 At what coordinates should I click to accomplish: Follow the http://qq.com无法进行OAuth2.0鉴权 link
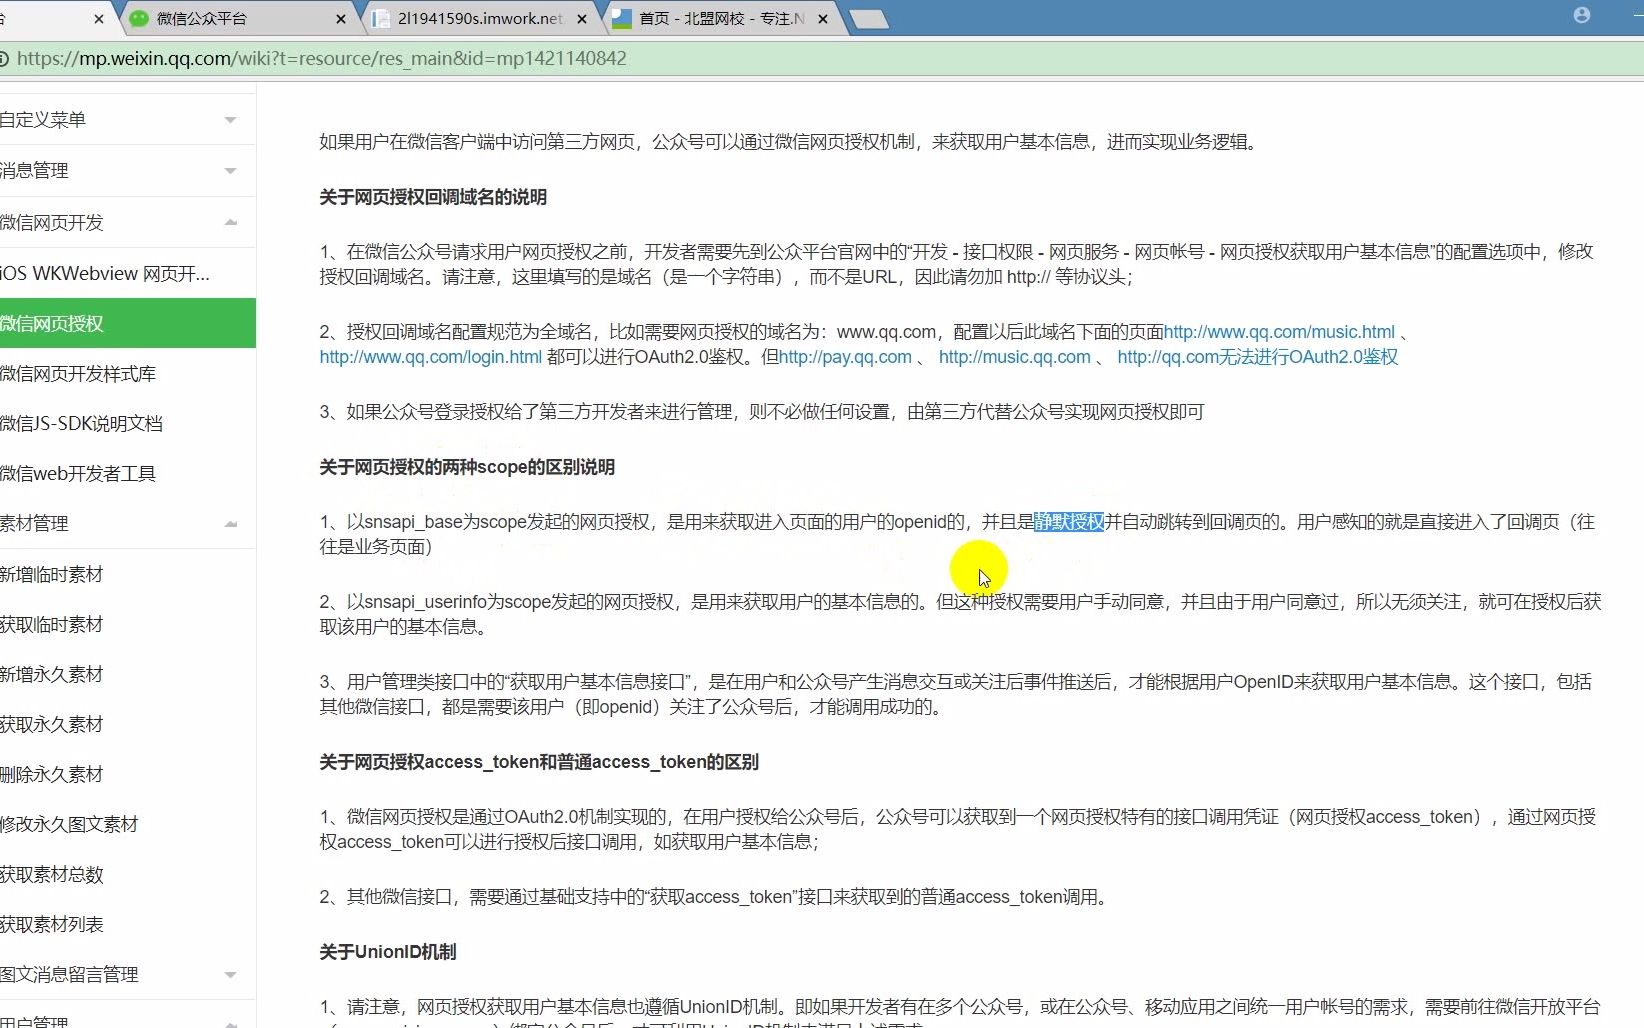click(1258, 357)
